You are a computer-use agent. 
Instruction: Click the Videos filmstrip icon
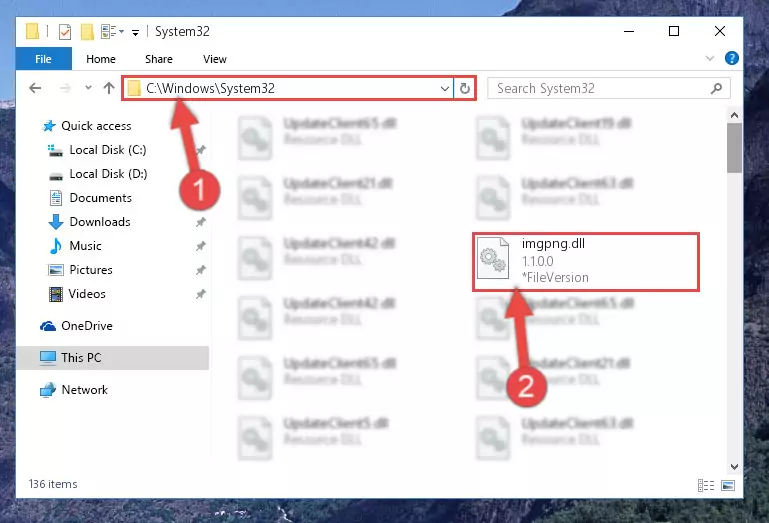[x=56, y=294]
